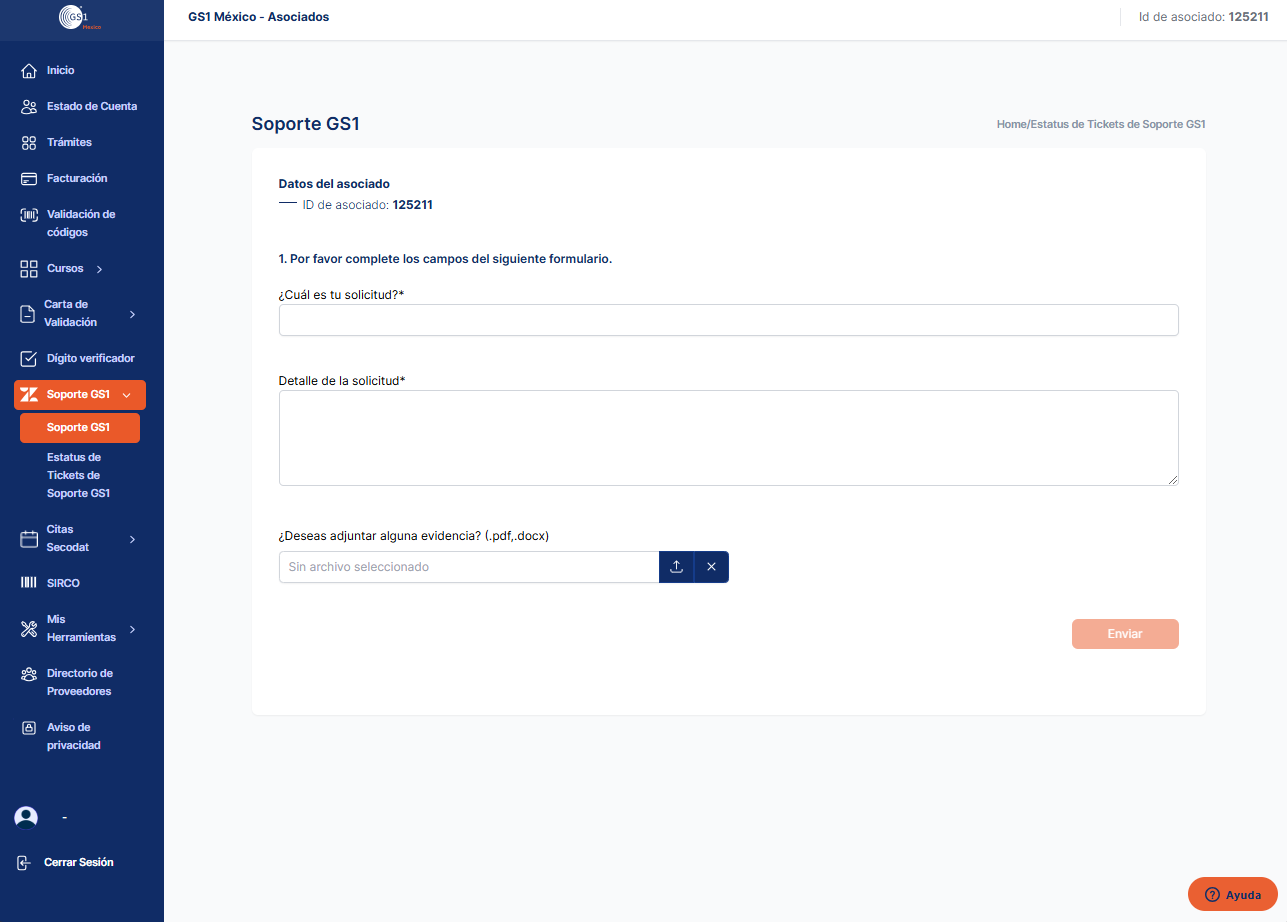Click the Inicio home icon
The image size is (1287, 922).
pyautogui.click(x=29, y=71)
